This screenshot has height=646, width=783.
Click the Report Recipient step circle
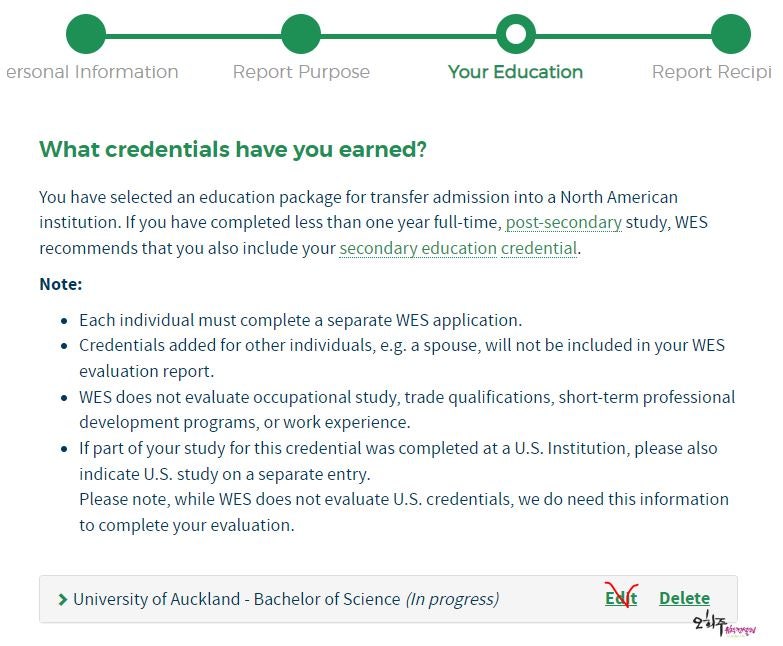730,34
